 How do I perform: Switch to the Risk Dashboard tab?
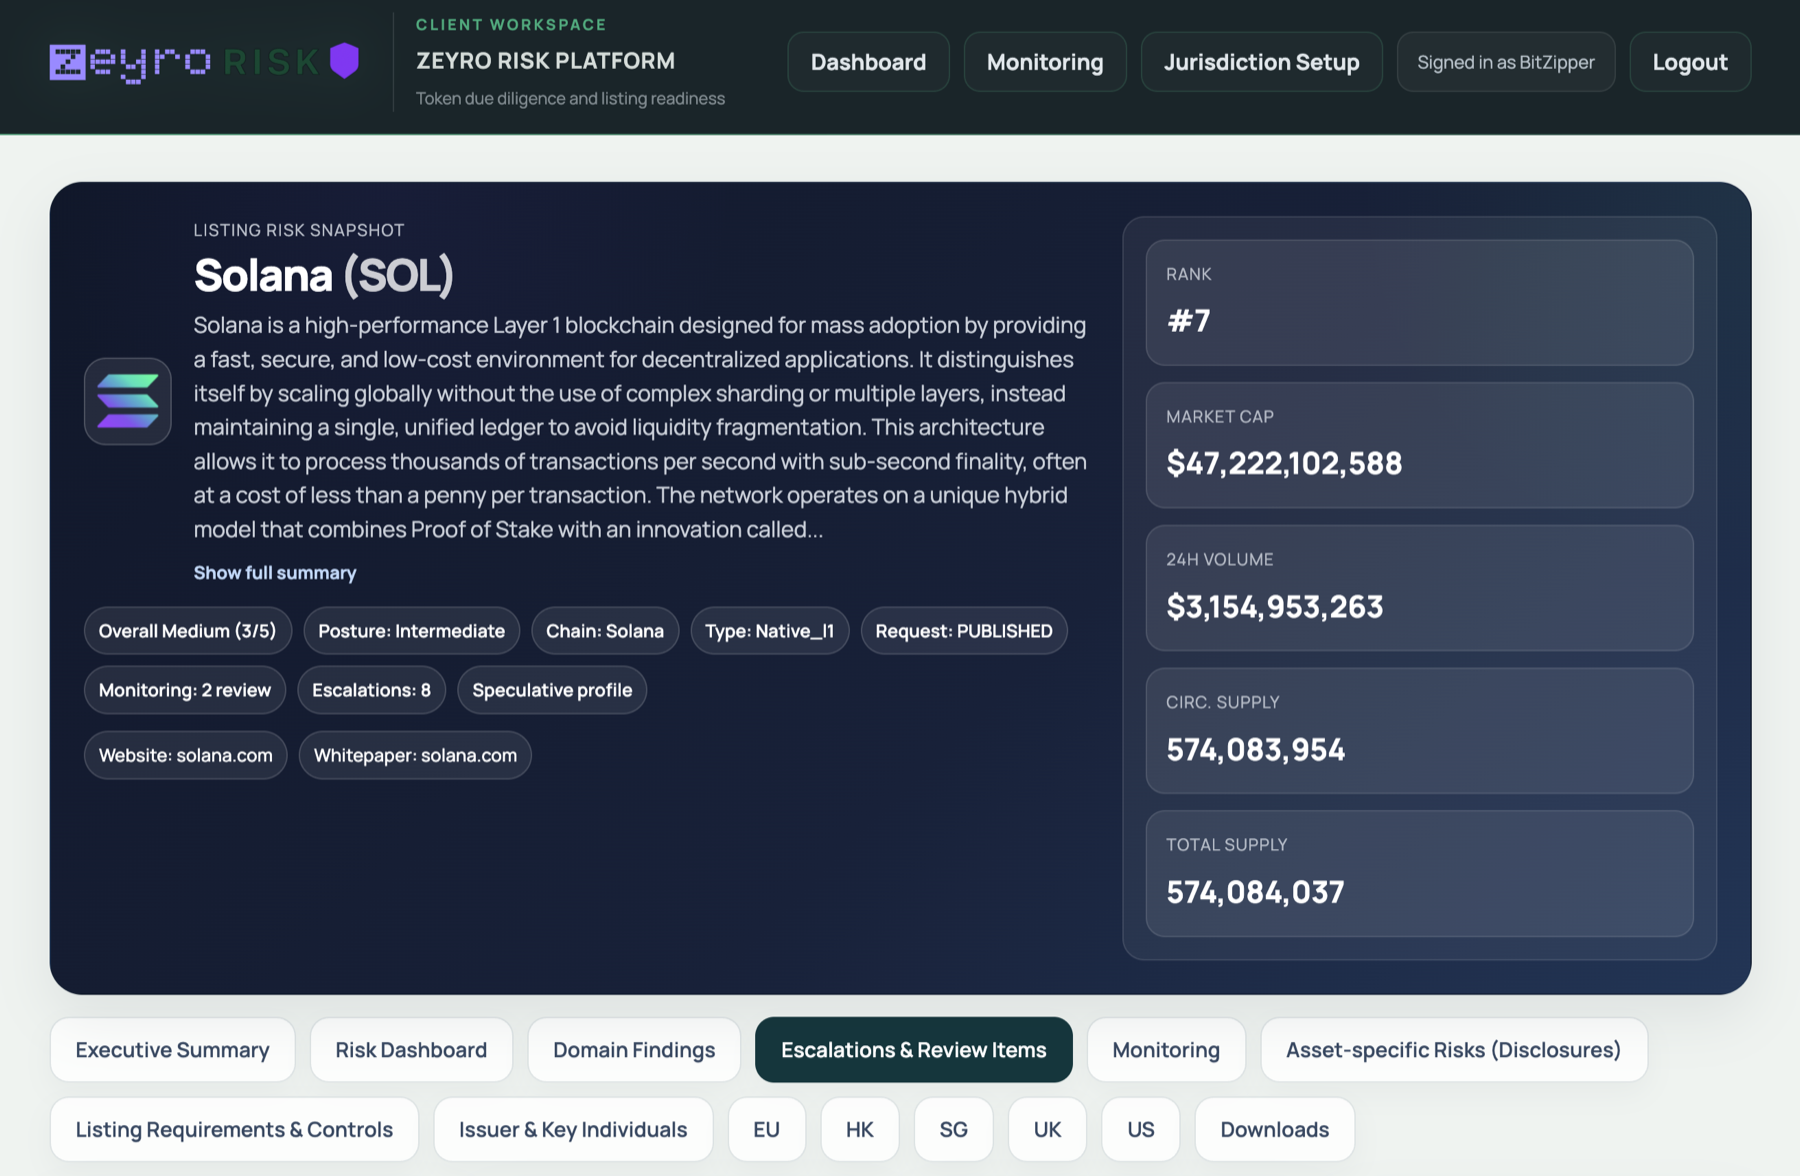coord(411,1049)
